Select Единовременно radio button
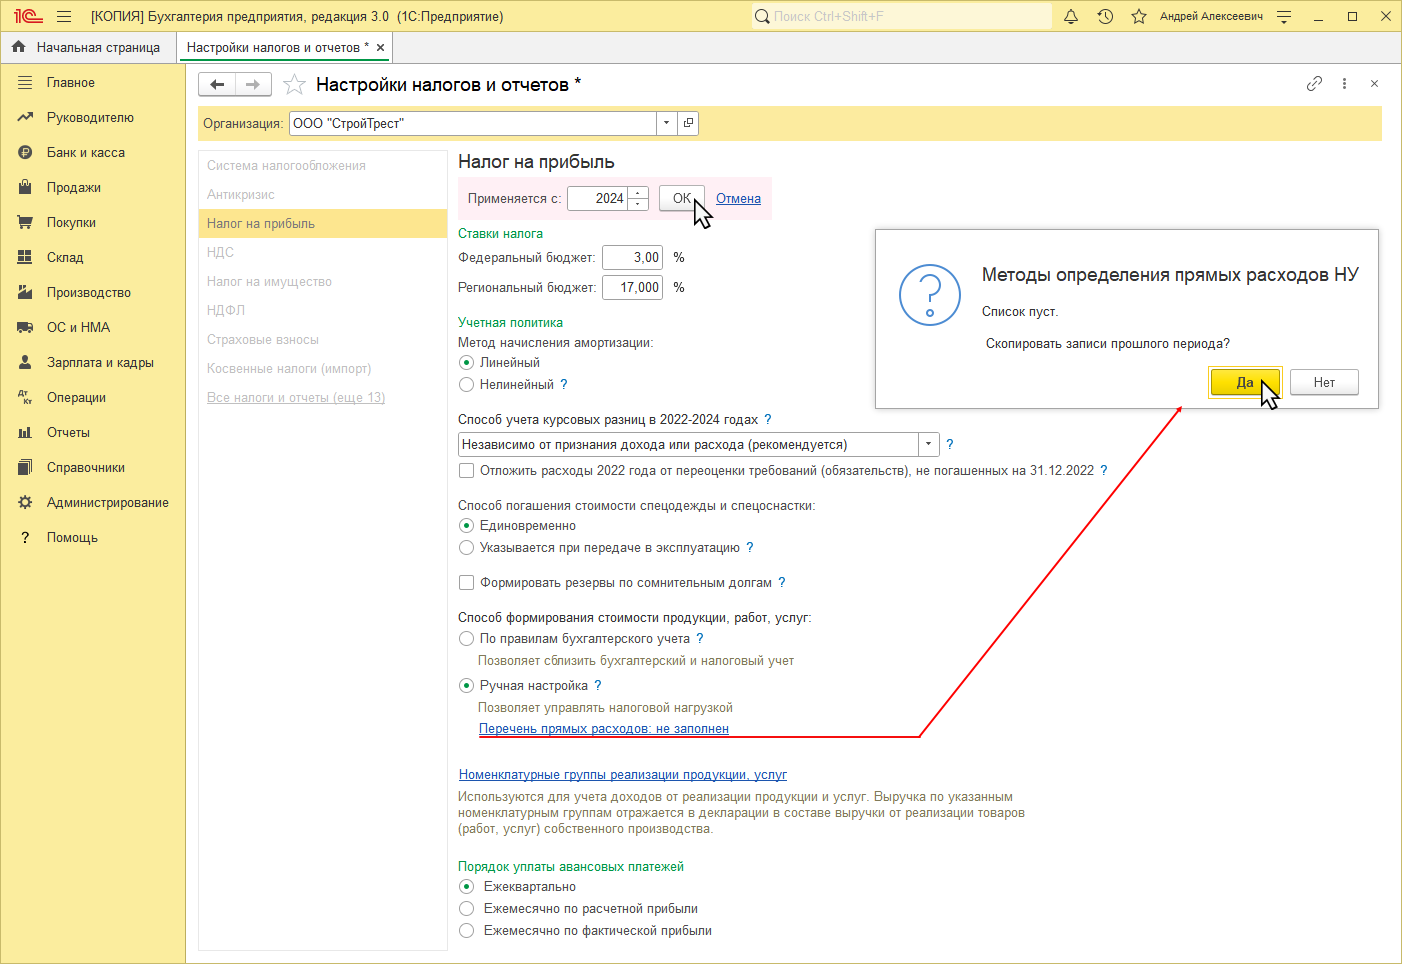The width and height of the screenshot is (1402, 964). click(466, 526)
